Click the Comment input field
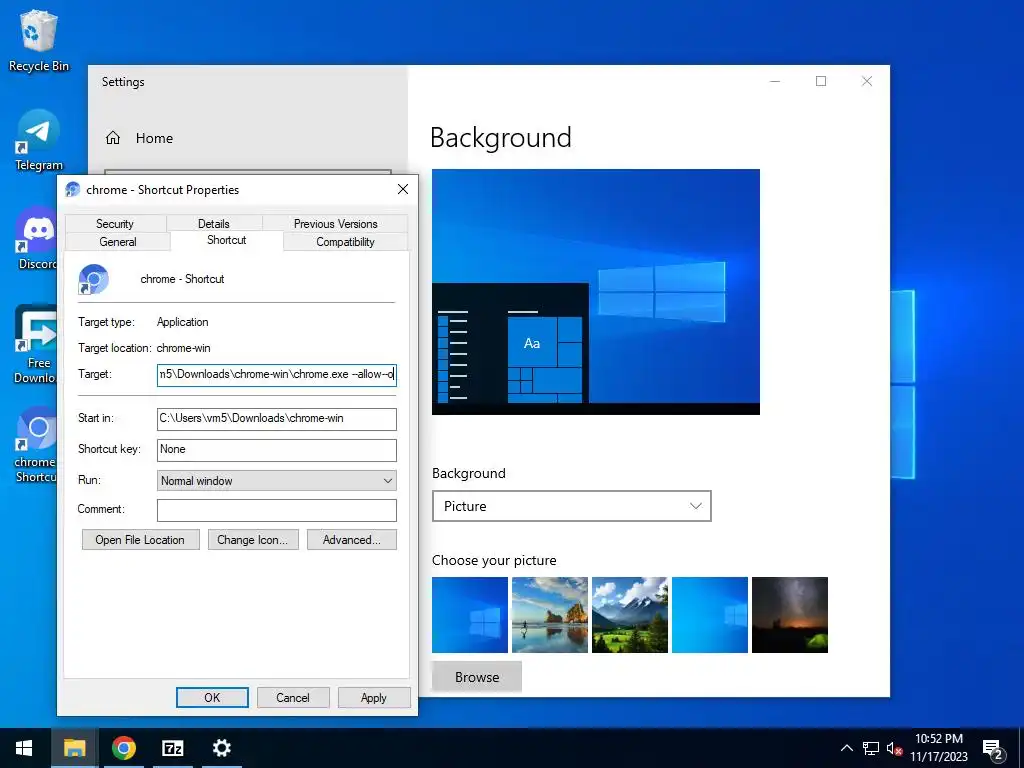Screen dimensions: 1024x768 [x=276, y=510]
